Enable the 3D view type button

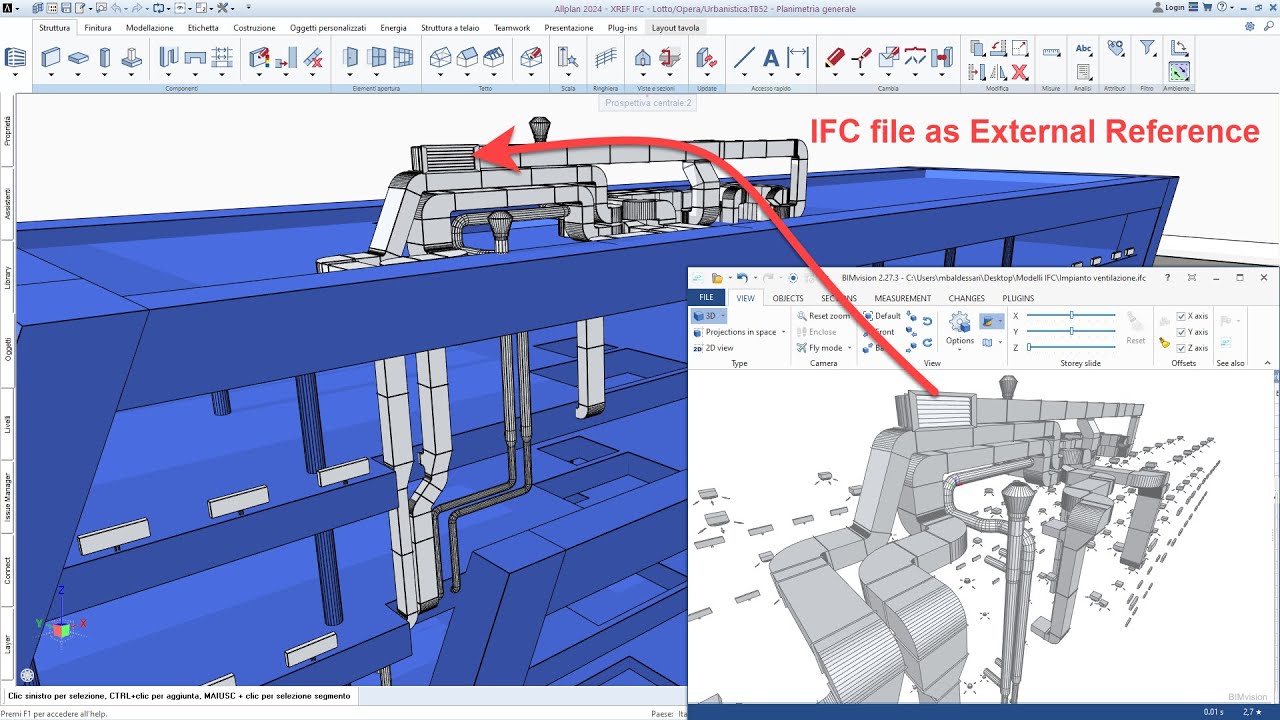(708, 316)
